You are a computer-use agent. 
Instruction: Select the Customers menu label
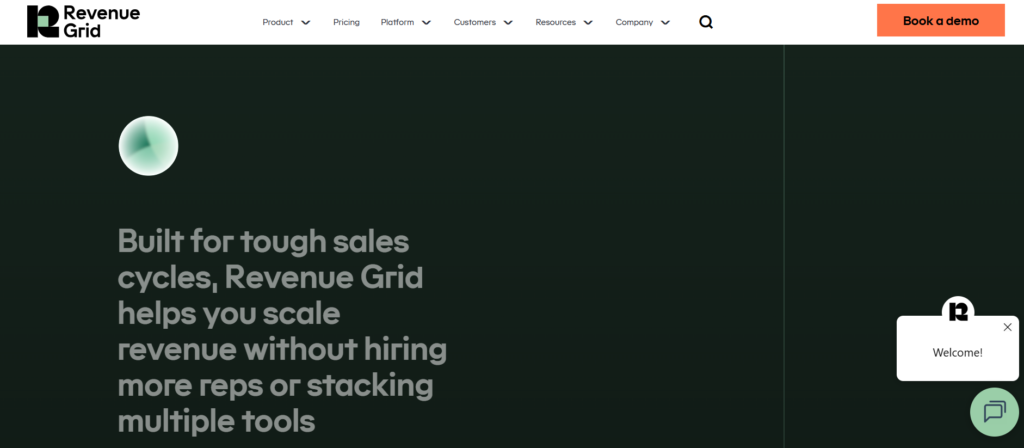475,22
